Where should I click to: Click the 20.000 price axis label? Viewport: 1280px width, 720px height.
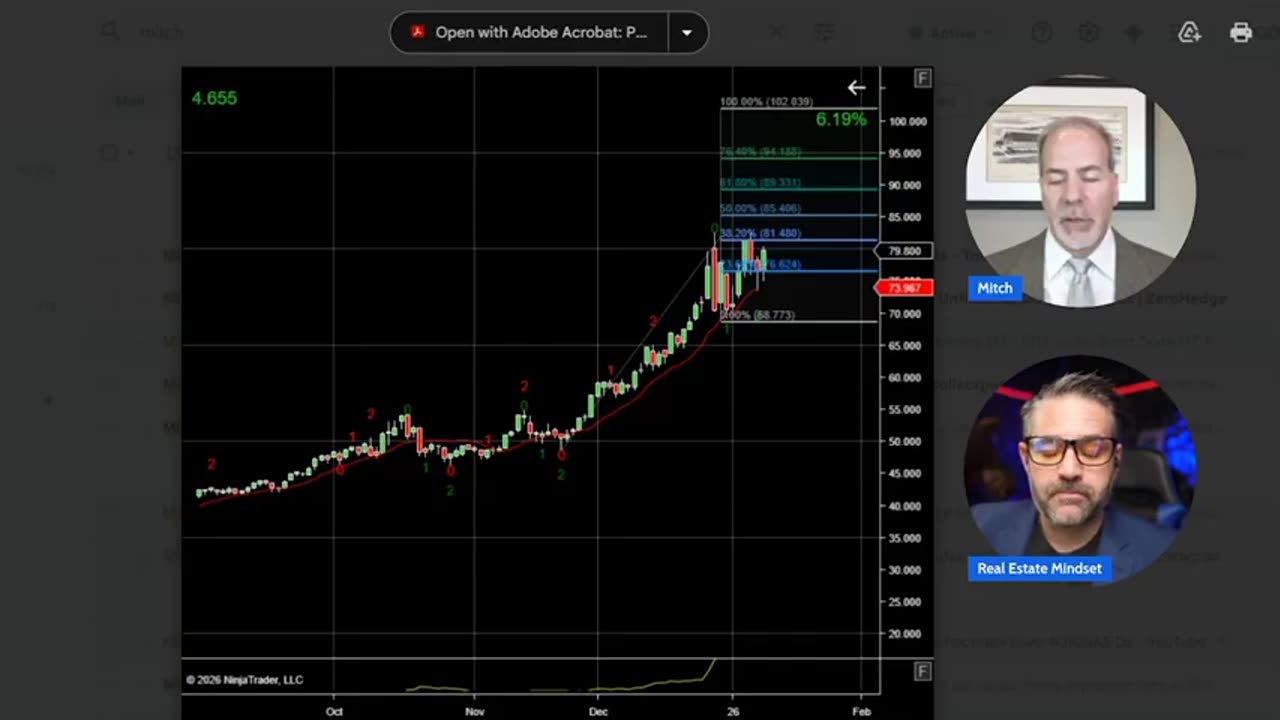click(x=907, y=634)
